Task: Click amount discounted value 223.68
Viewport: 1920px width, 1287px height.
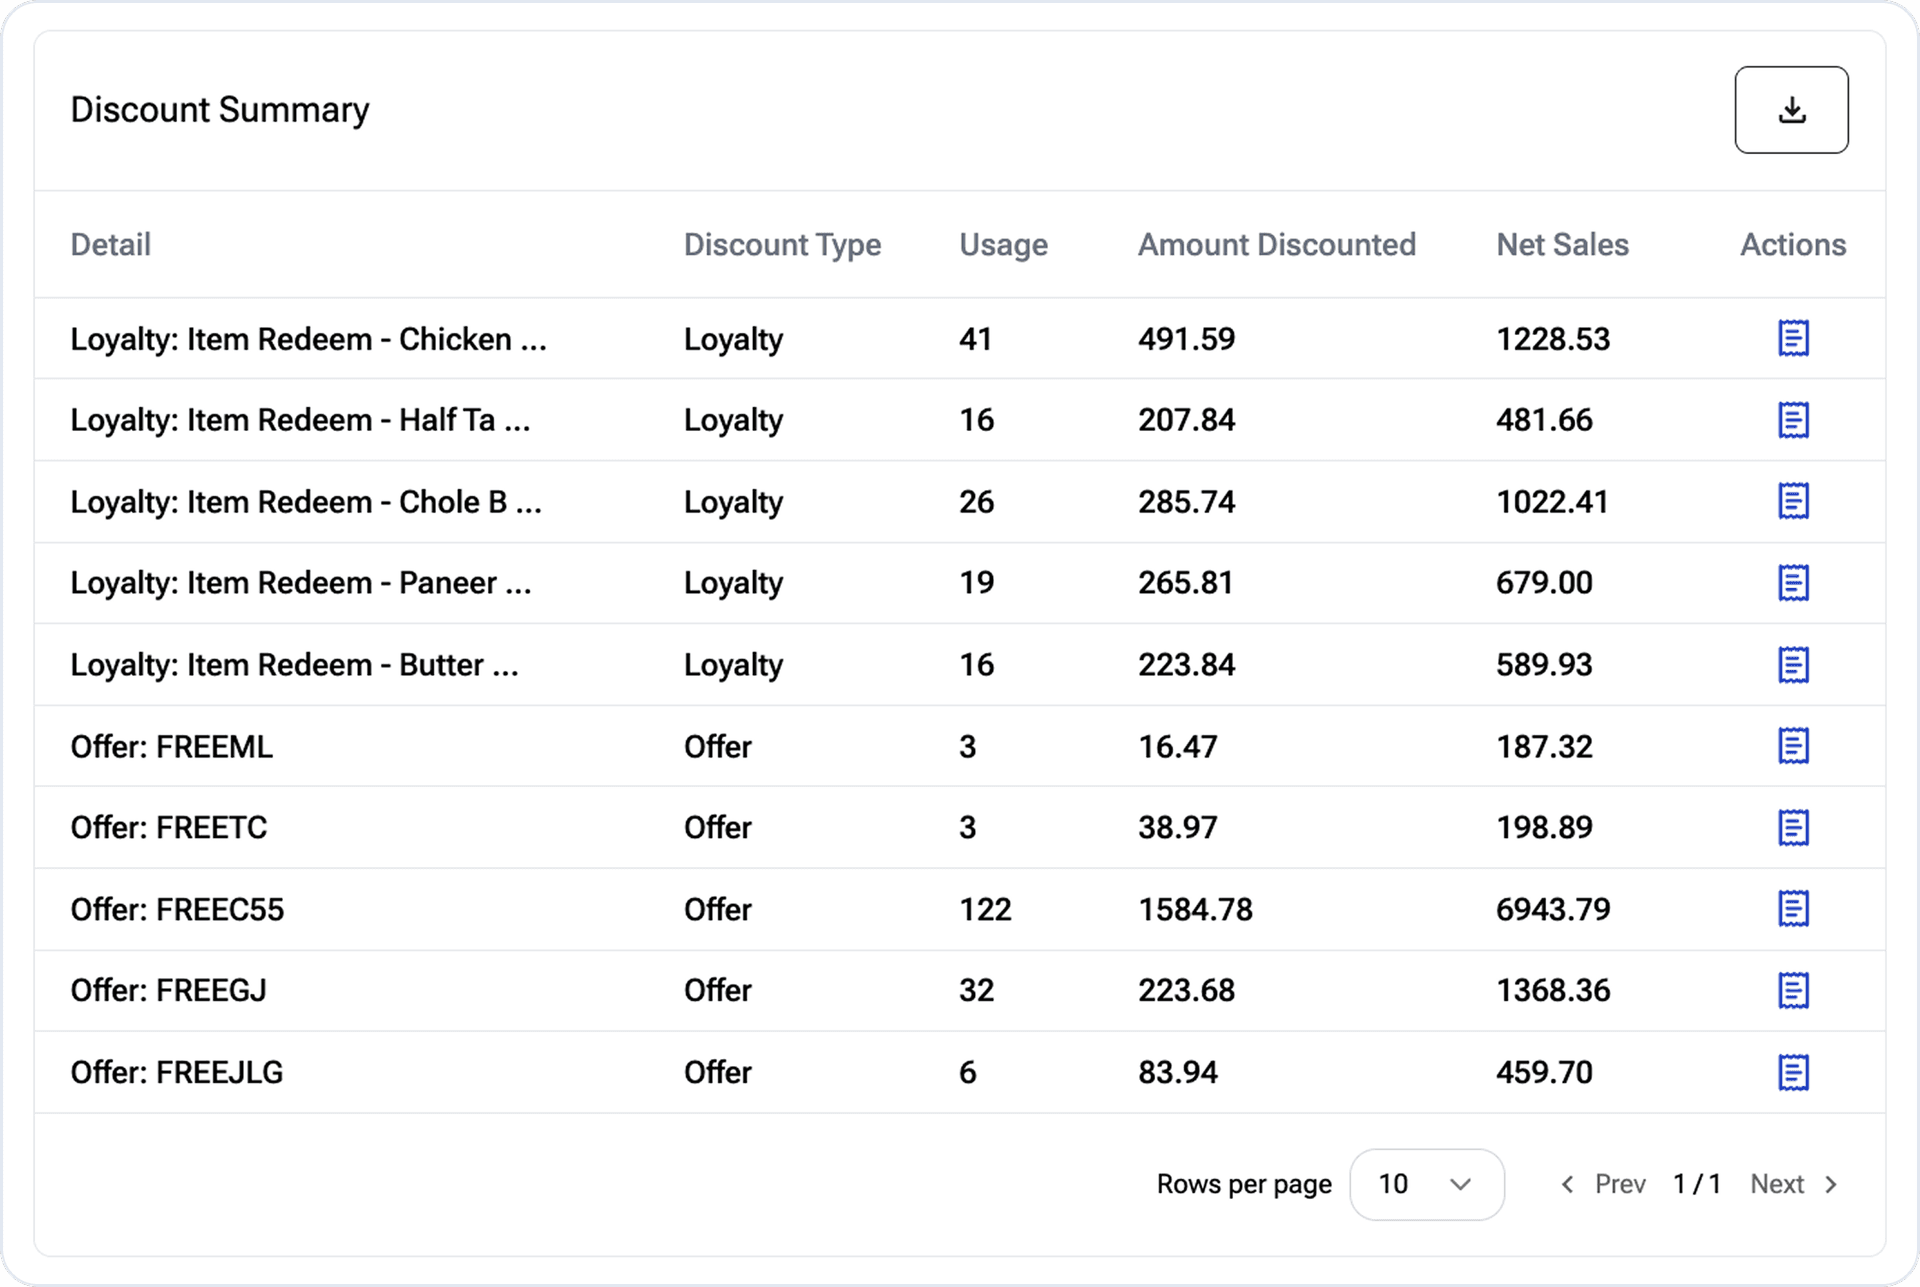Action: coord(1186,991)
